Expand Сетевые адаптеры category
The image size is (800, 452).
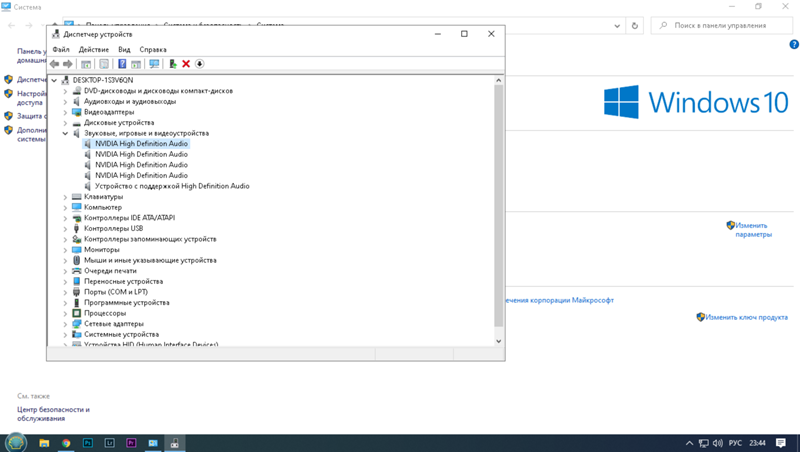[x=65, y=324]
